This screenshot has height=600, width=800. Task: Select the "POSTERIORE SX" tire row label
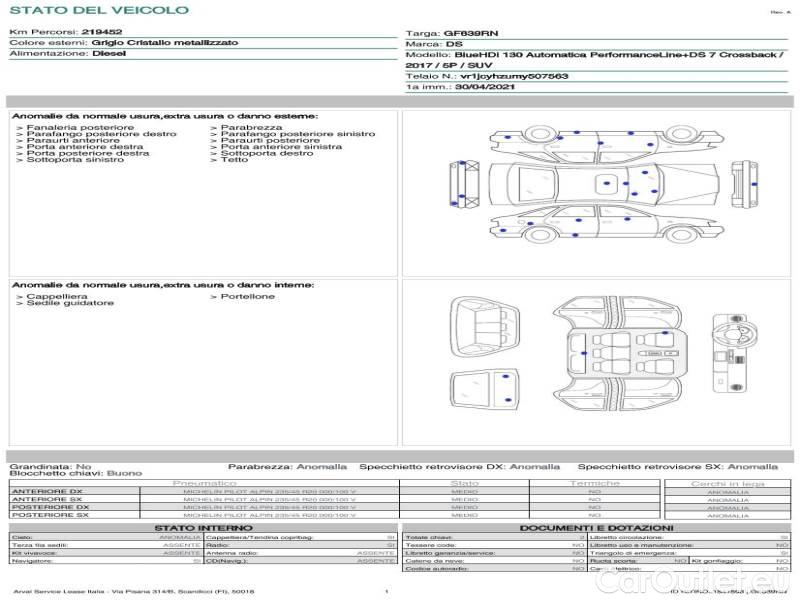tap(51, 515)
